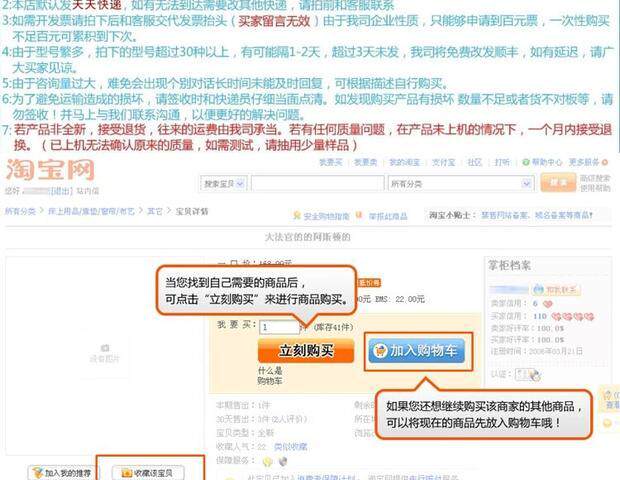Click the 收藏该宝贝 favorite button
Screen dimensions: 620x480
coord(148,473)
